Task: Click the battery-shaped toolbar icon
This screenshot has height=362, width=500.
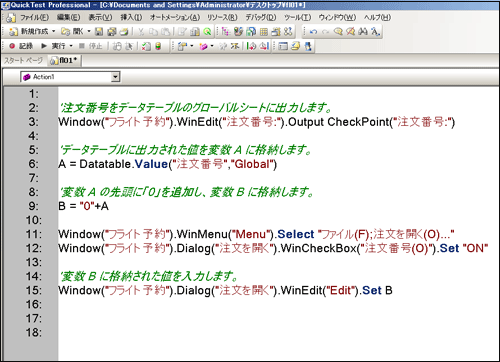Action: coord(158,46)
